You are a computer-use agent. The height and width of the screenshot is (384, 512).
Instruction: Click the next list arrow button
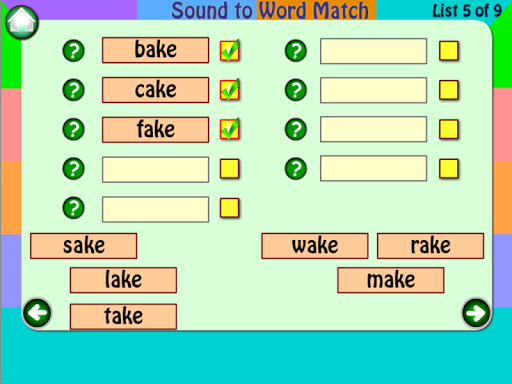point(476,313)
